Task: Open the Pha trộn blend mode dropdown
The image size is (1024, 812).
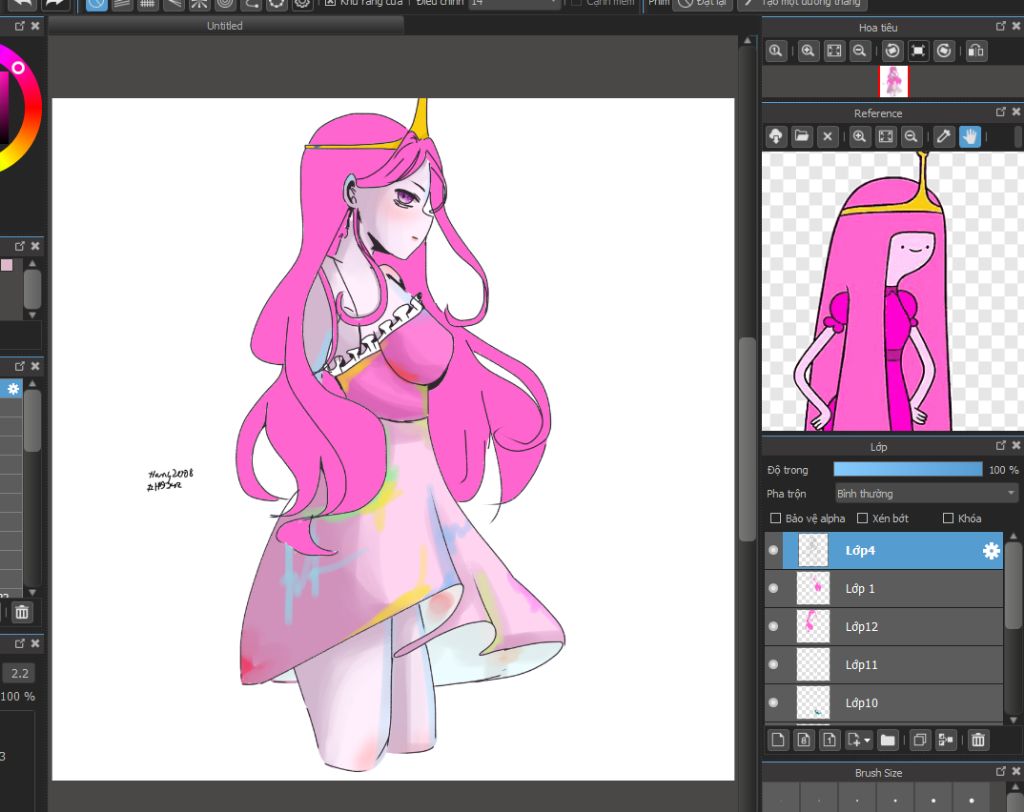Action: click(926, 493)
